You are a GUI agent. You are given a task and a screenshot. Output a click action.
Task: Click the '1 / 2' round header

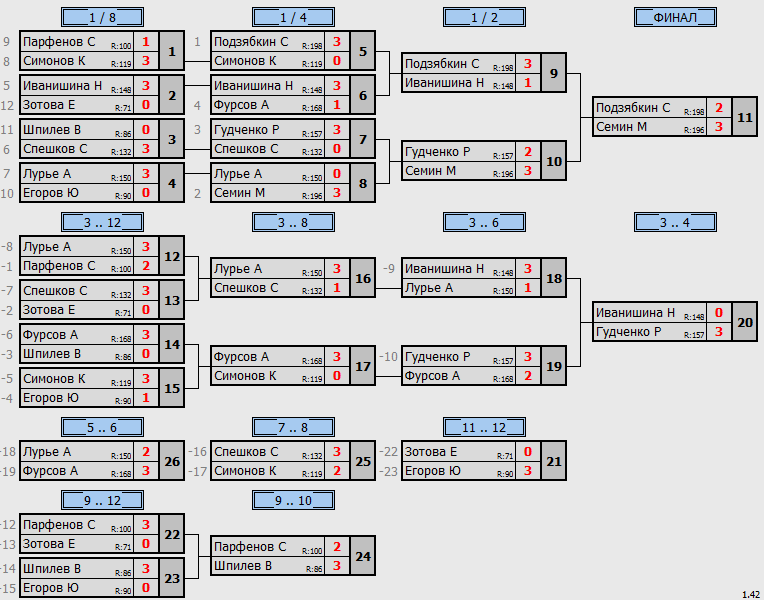[x=484, y=18]
